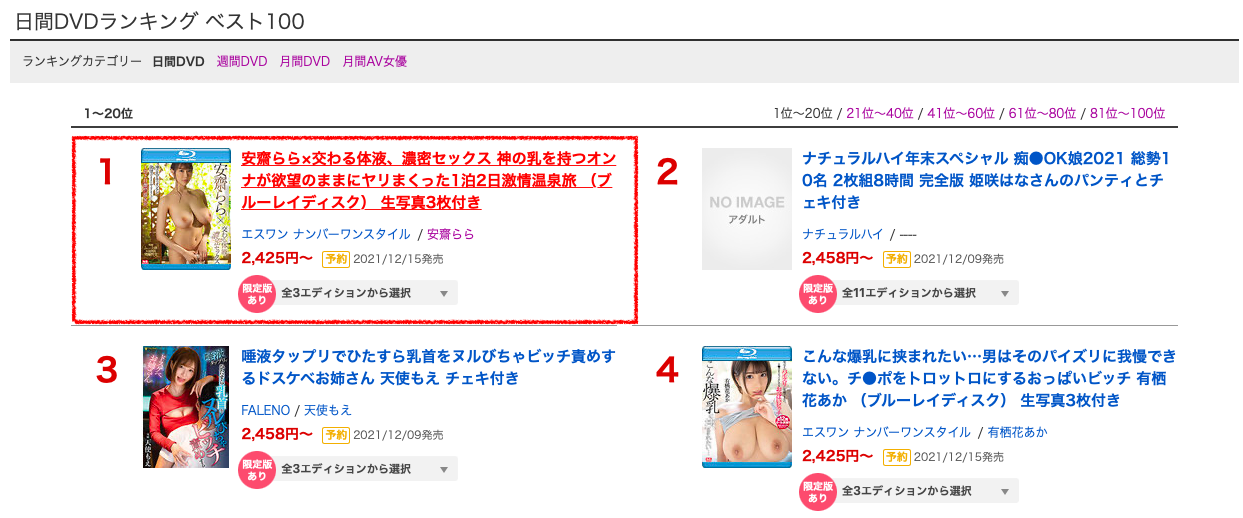Screen dimensions: 1243x518
Task: Expand the edition selector for rank 4 item
Action: tap(927, 491)
